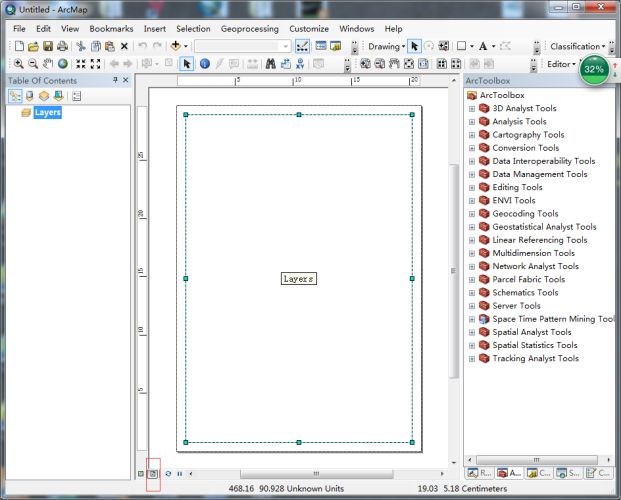621x500 pixels.
Task: Switch to Layout View button
Action: [x=153, y=473]
